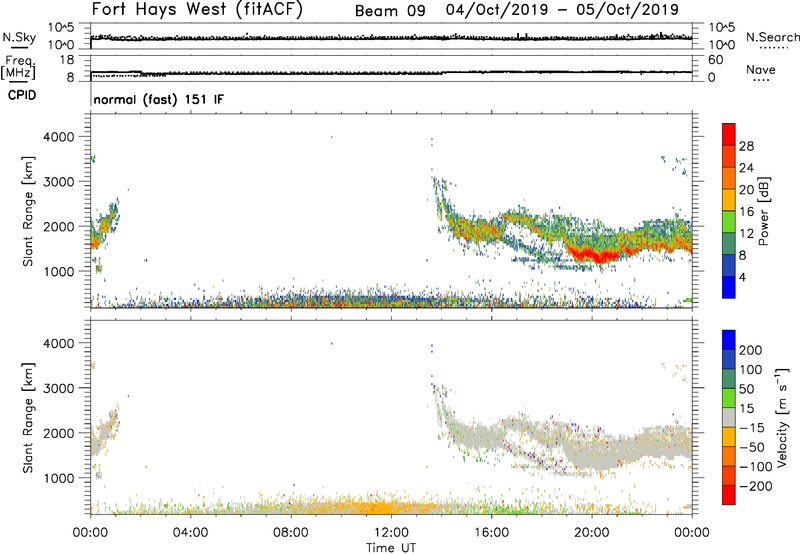Pick power colorbar segment between 16 and 20
Screen dimensions: 800x554
pos(729,200)
